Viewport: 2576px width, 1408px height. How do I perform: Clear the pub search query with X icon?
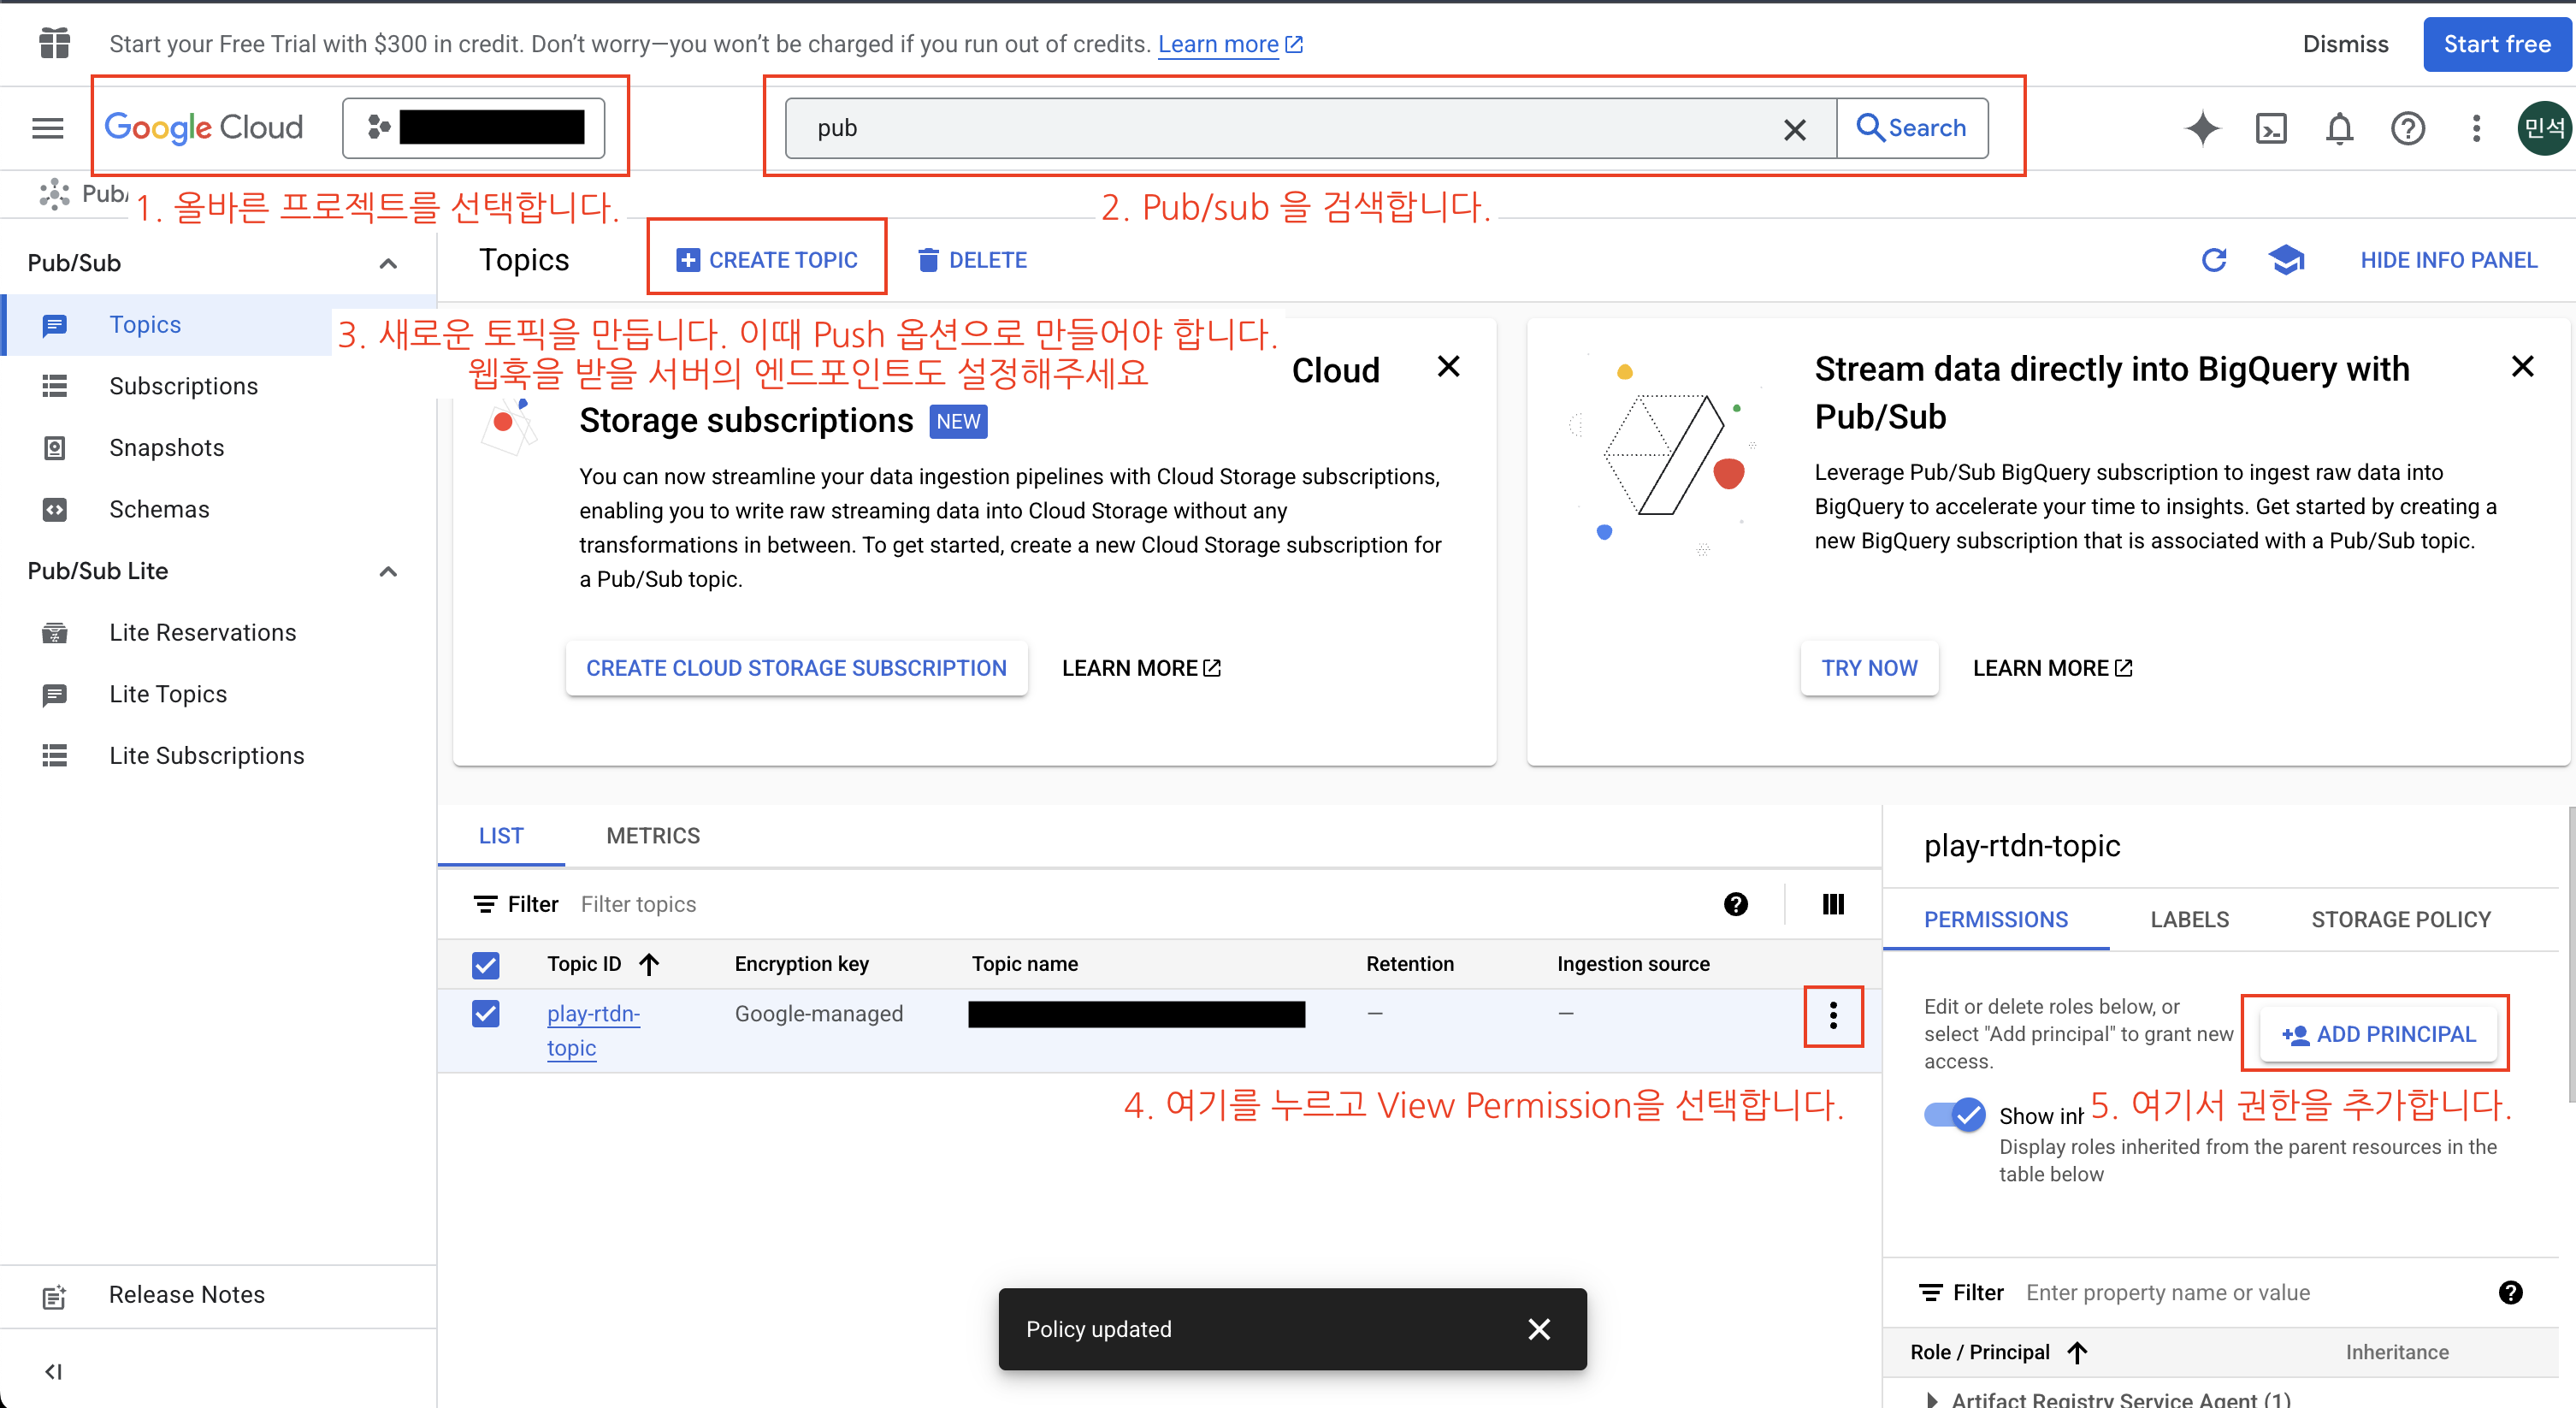(x=1794, y=128)
